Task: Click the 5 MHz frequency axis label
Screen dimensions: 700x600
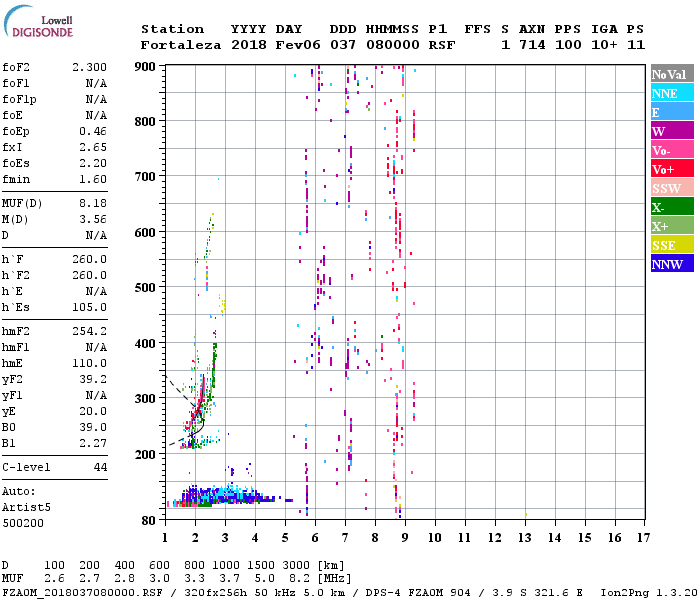Action: pyautogui.click(x=285, y=538)
